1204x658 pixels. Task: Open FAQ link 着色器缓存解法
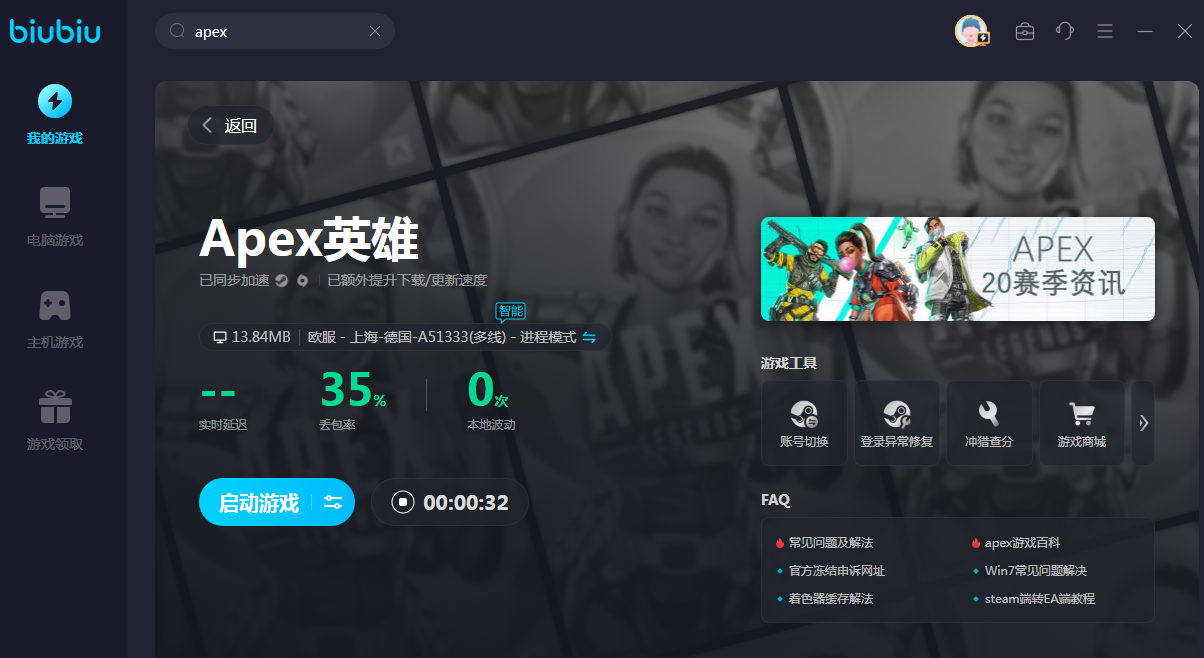(830, 598)
